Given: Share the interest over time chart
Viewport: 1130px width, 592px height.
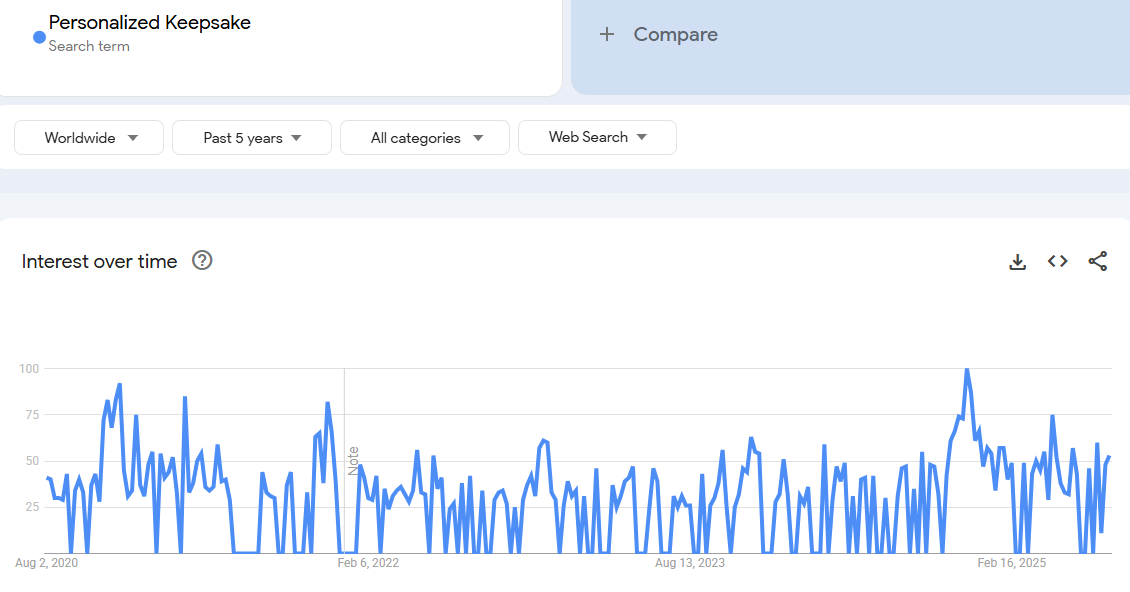Looking at the screenshot, I should (x=1097, y=262).
